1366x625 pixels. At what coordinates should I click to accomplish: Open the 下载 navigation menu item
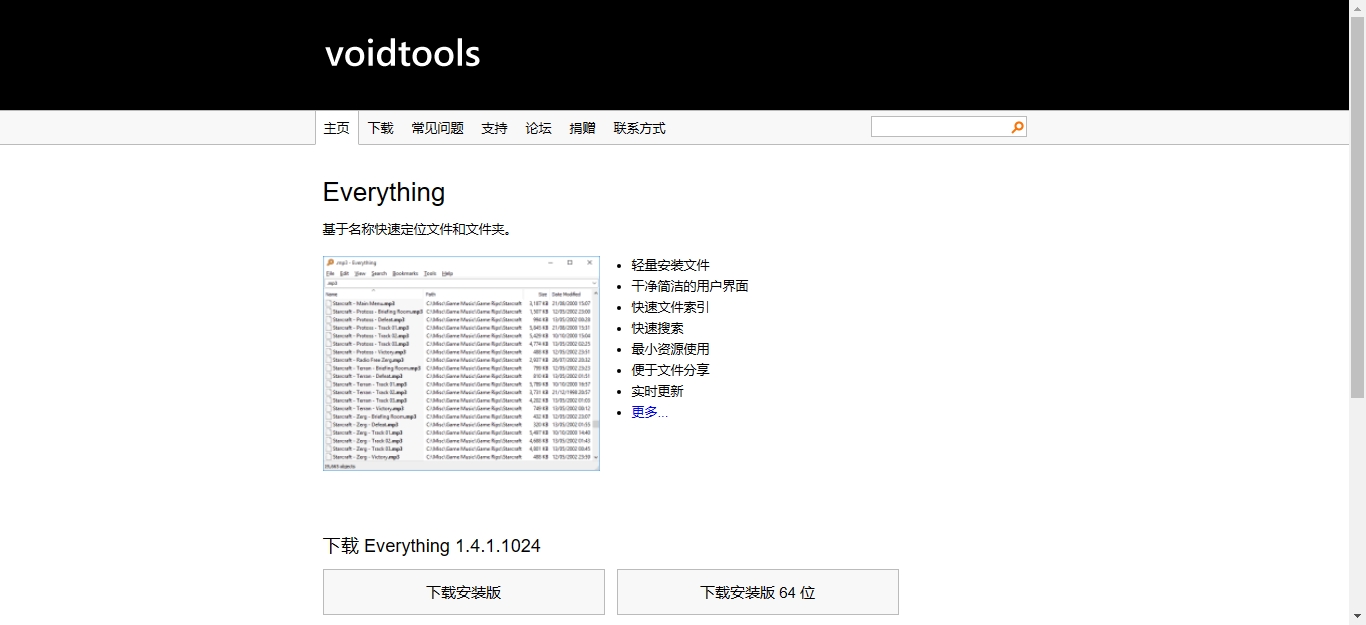coord(381,128)
